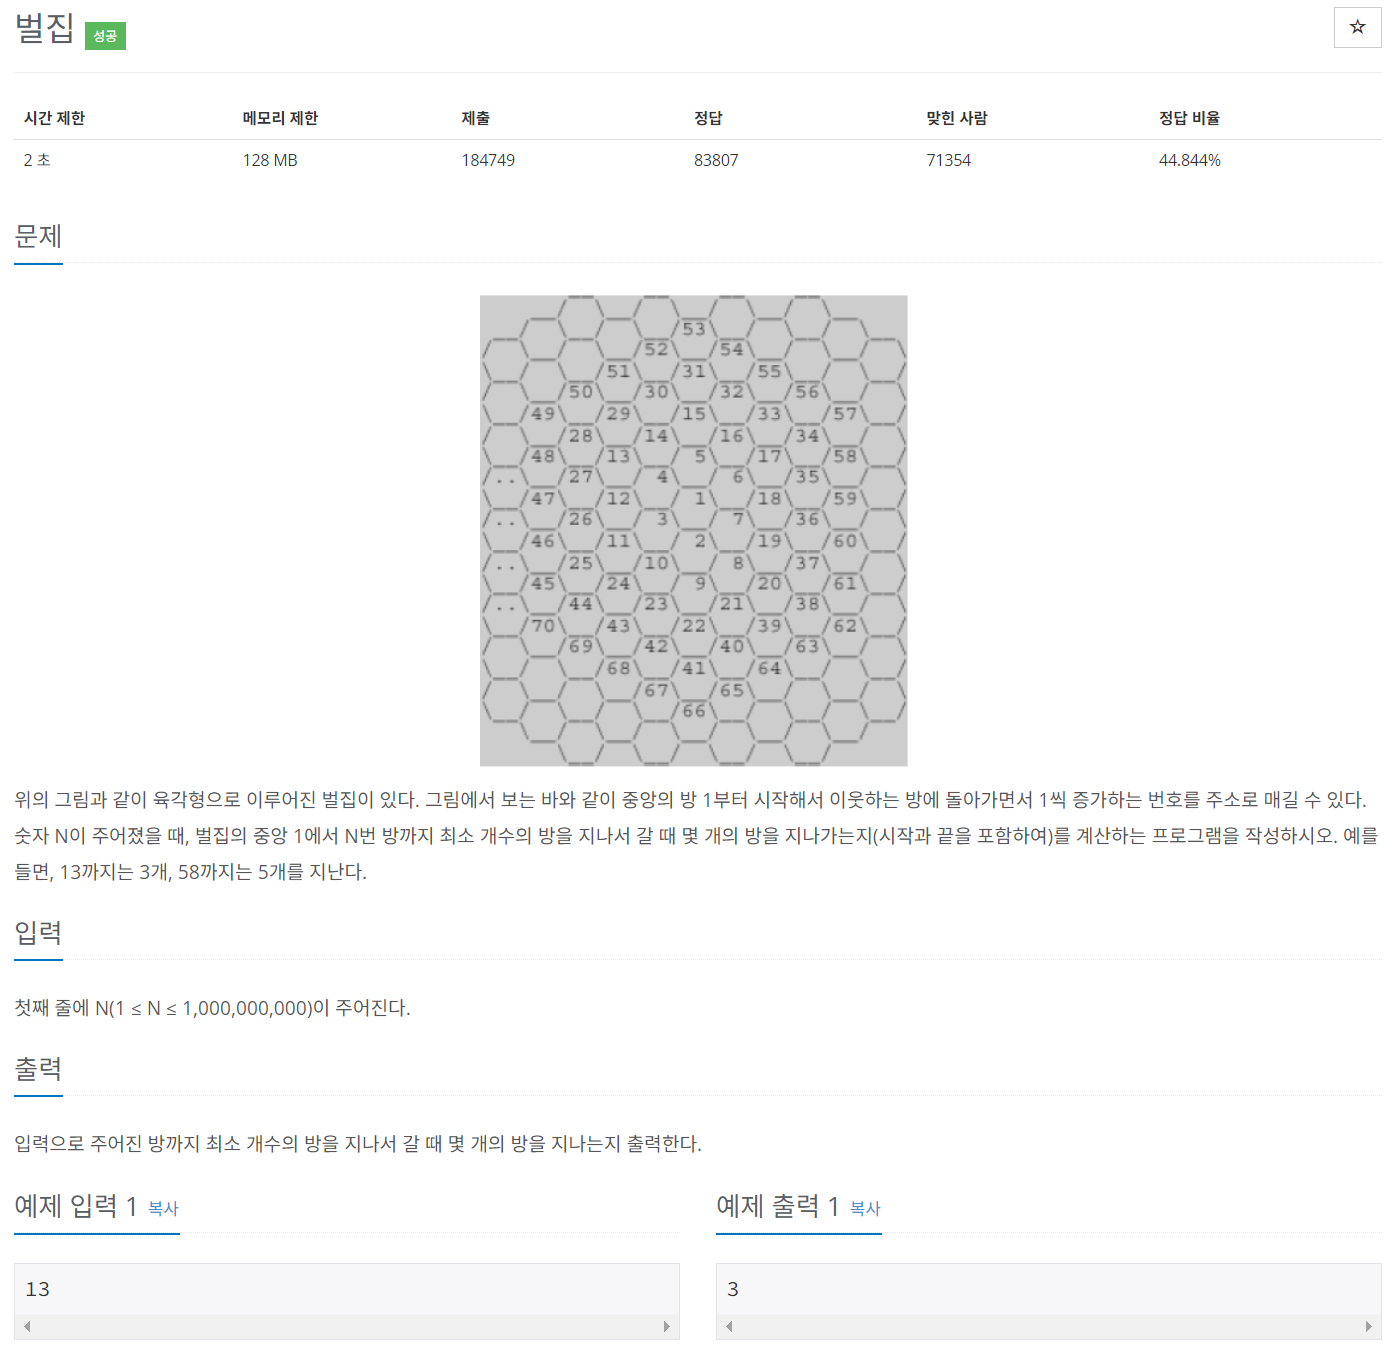The width and height of the screenshot is (1396, 1353).
Task: Click the 시간 제한 column header
Action: coord(55,118)
